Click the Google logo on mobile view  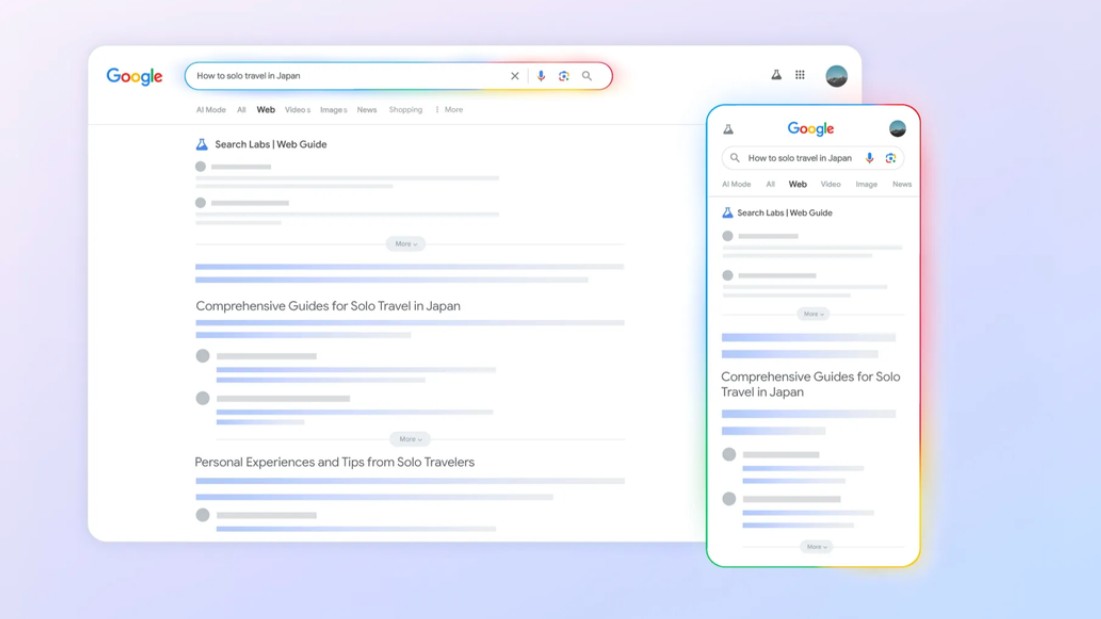coord(810,128)
